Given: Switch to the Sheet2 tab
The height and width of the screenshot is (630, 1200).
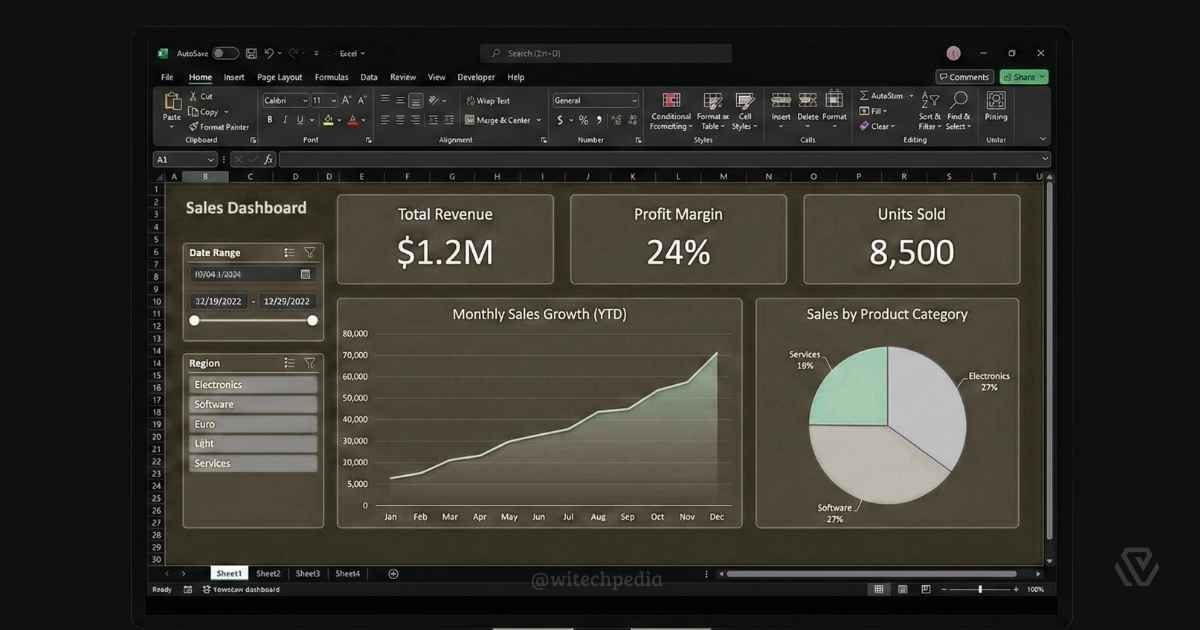Looking at the screenshot, I should [x=268, y=574].
